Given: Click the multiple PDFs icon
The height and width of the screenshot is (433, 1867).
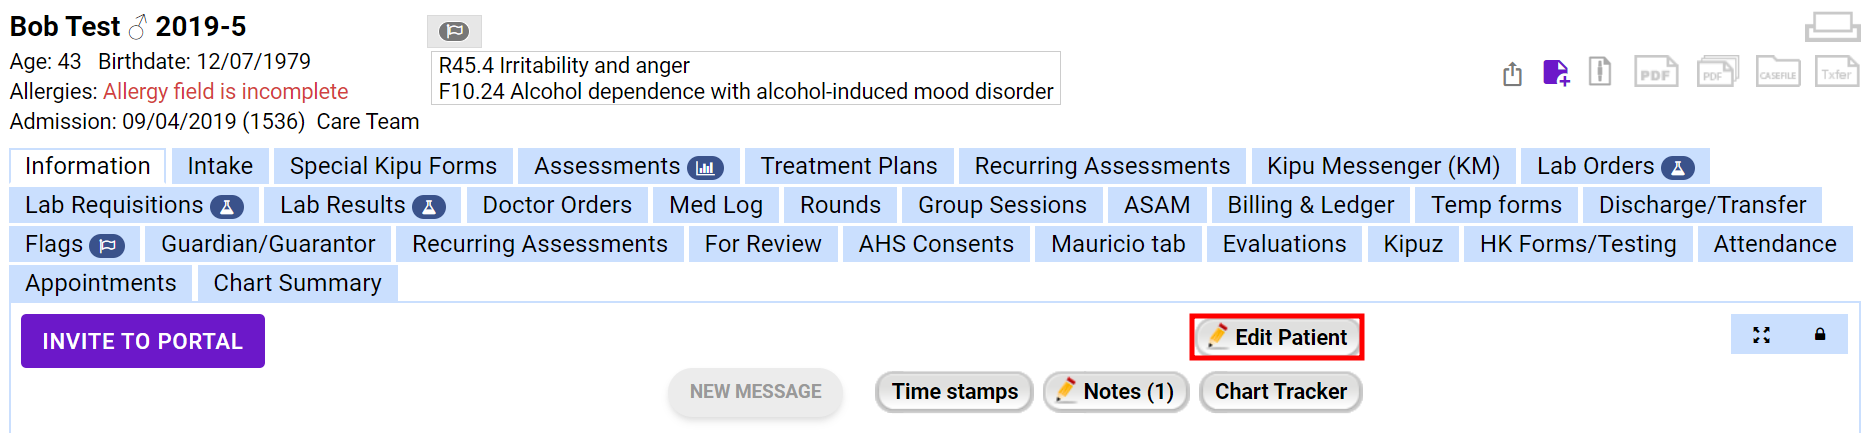Looking at the screenshot, I should [x=1717, y=73].
